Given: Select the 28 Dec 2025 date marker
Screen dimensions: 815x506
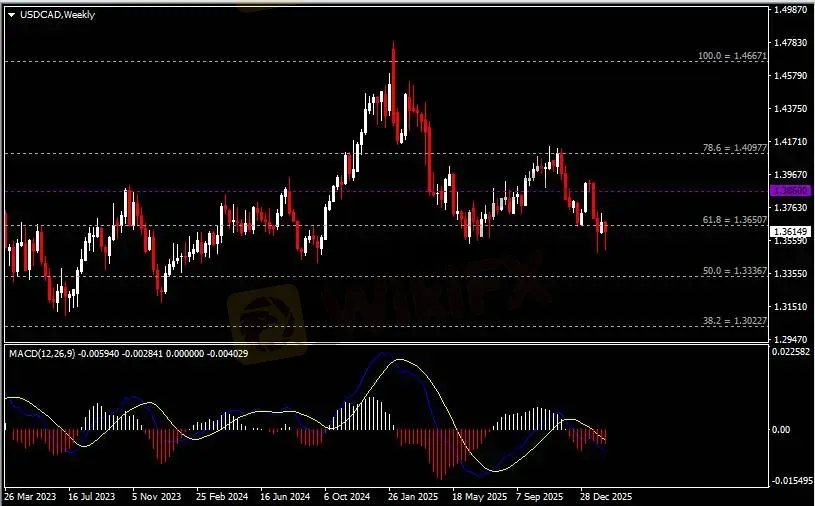Looking at the screenshot, I should pos(606,496).
